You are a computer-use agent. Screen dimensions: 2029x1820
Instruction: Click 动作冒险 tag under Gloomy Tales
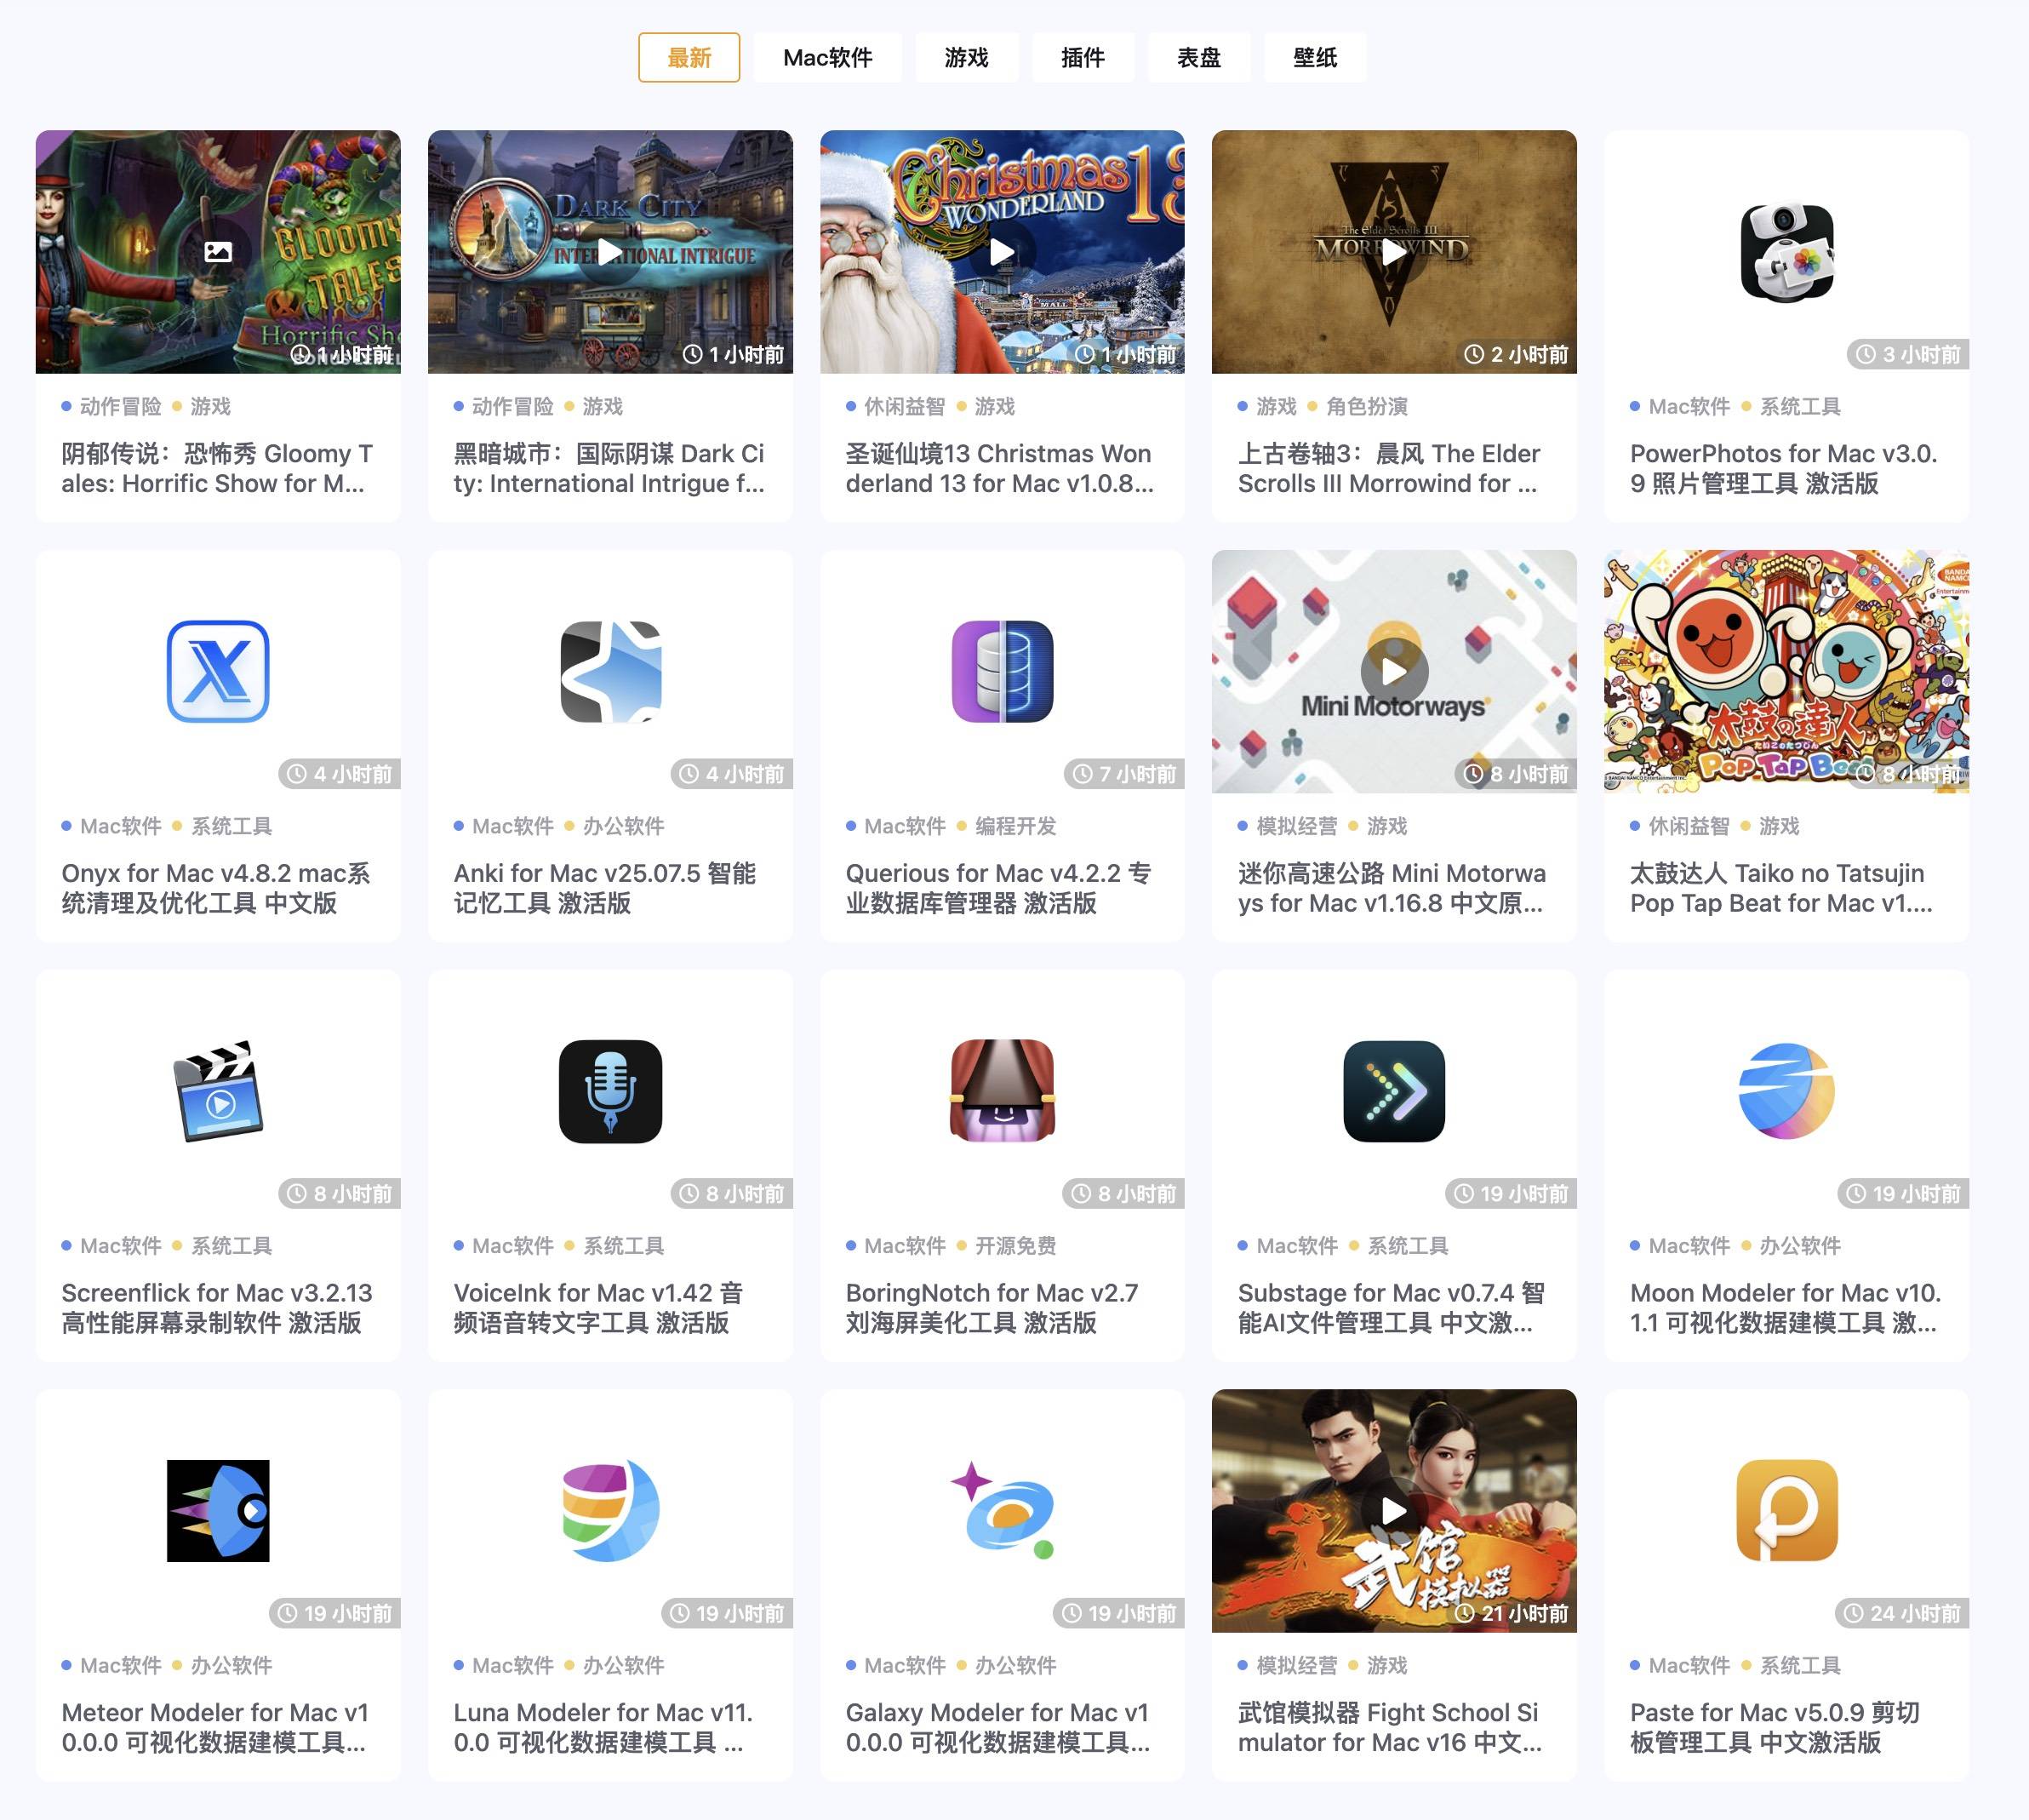click(121, 406)
